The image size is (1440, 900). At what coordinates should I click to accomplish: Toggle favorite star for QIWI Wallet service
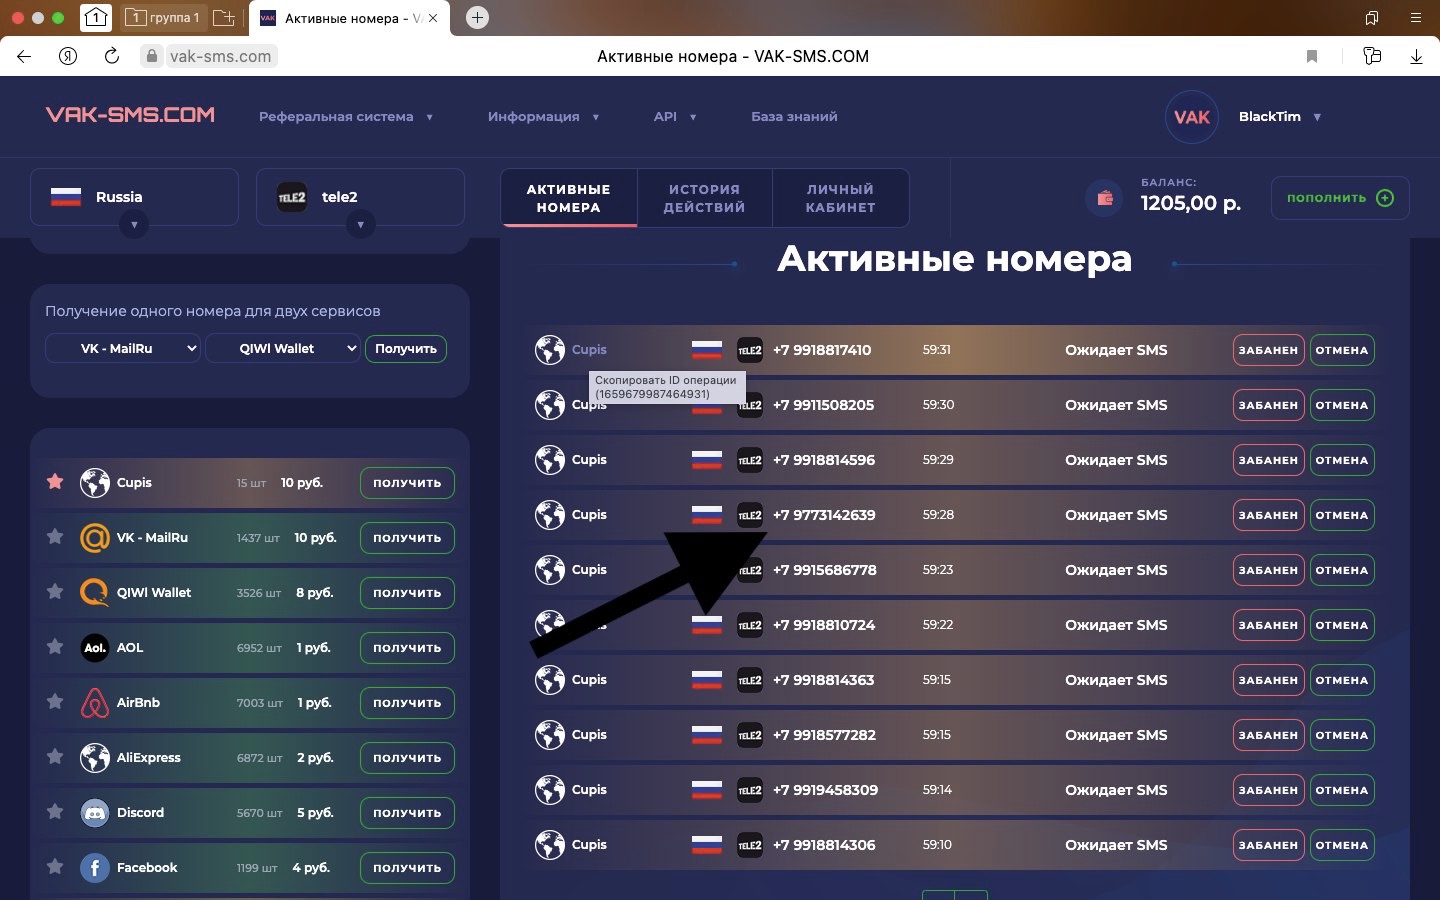coord(55,592)
